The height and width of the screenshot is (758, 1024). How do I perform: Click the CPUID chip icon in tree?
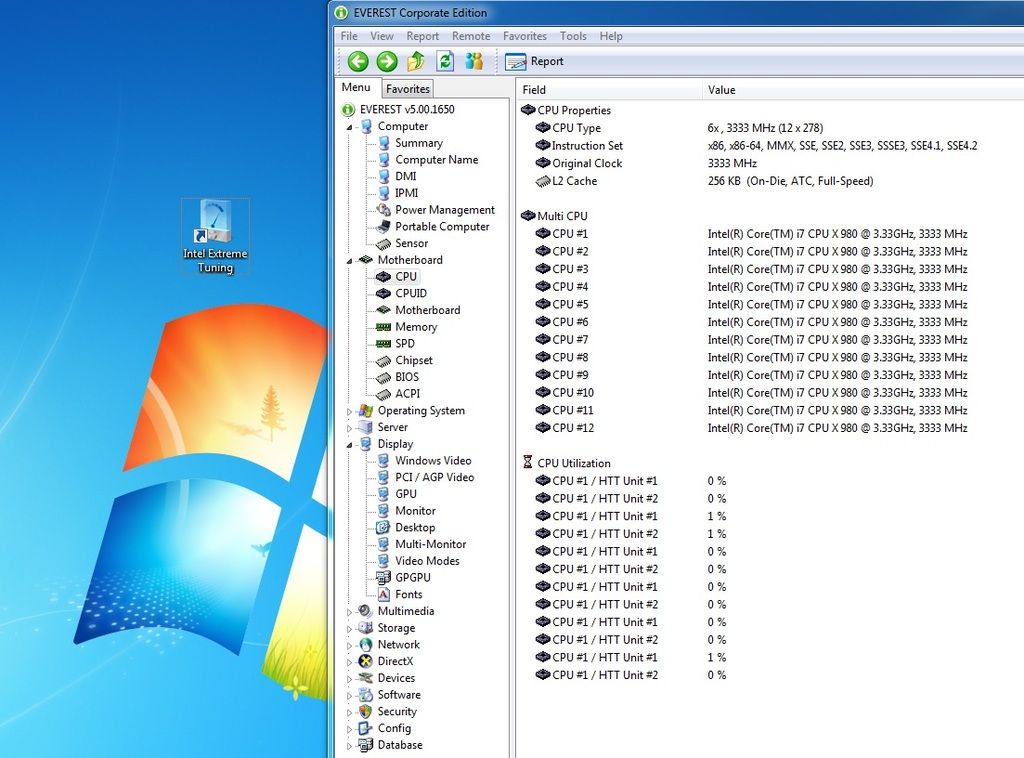pos(383,293)
